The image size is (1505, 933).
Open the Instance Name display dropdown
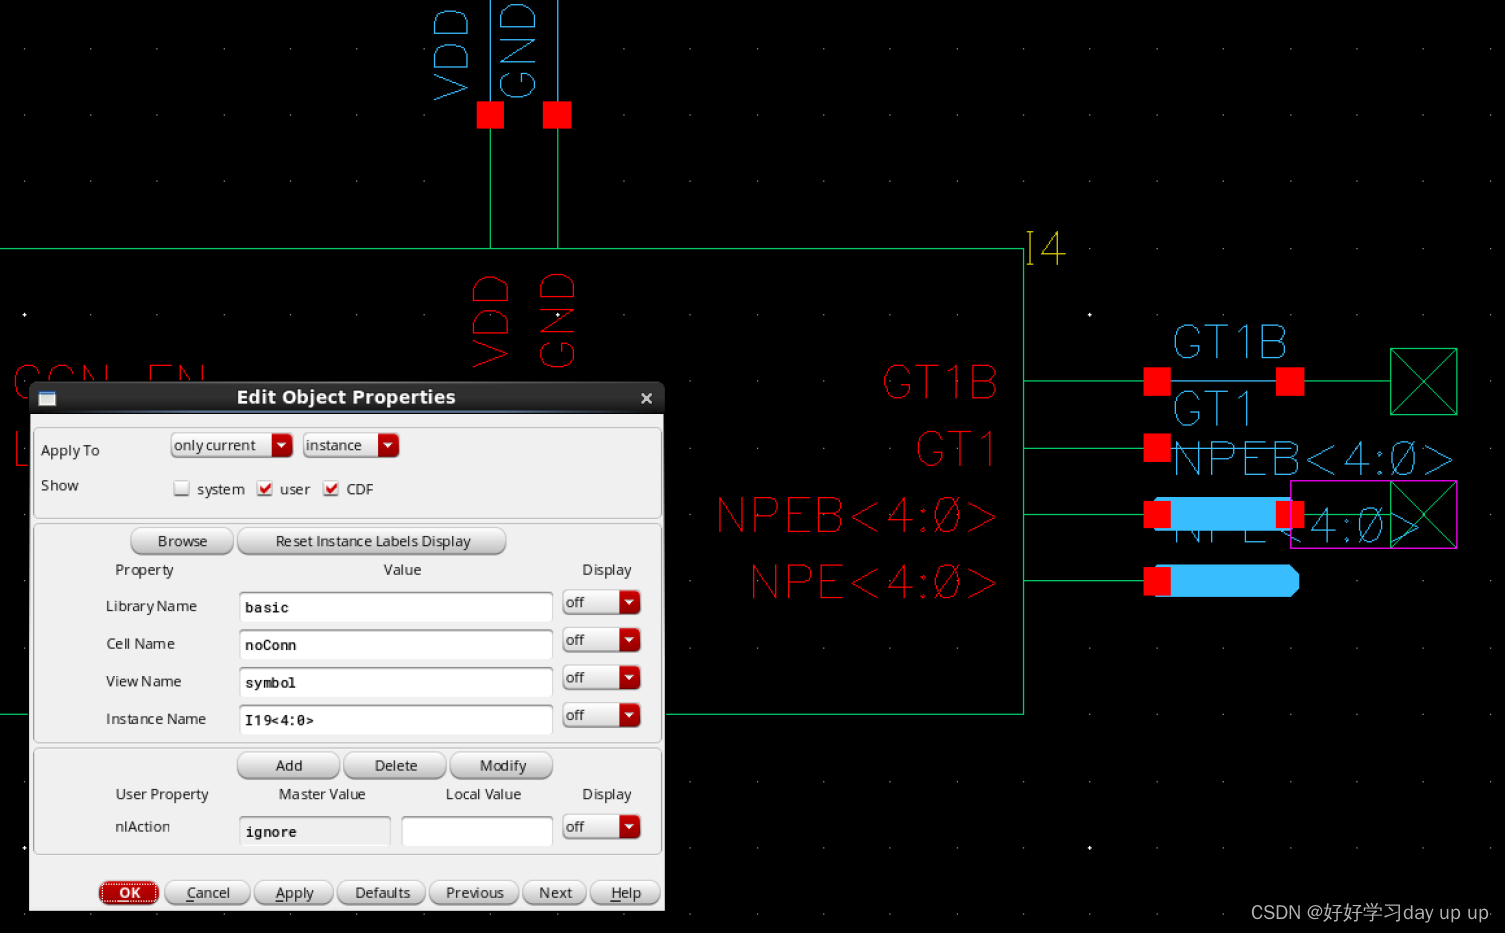(x=629, y=715)
